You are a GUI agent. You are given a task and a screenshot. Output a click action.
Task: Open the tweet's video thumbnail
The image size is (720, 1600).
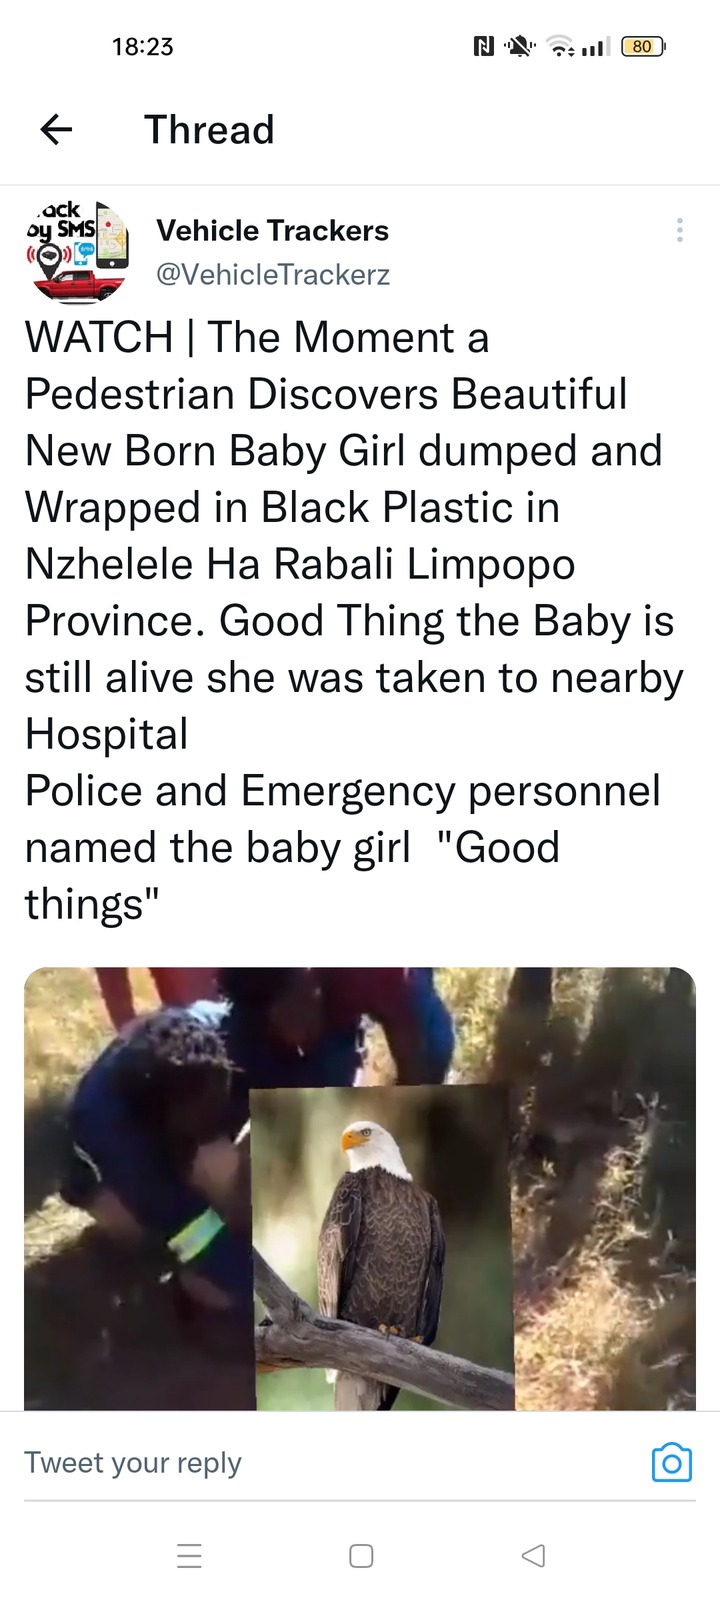point(360,1189)
